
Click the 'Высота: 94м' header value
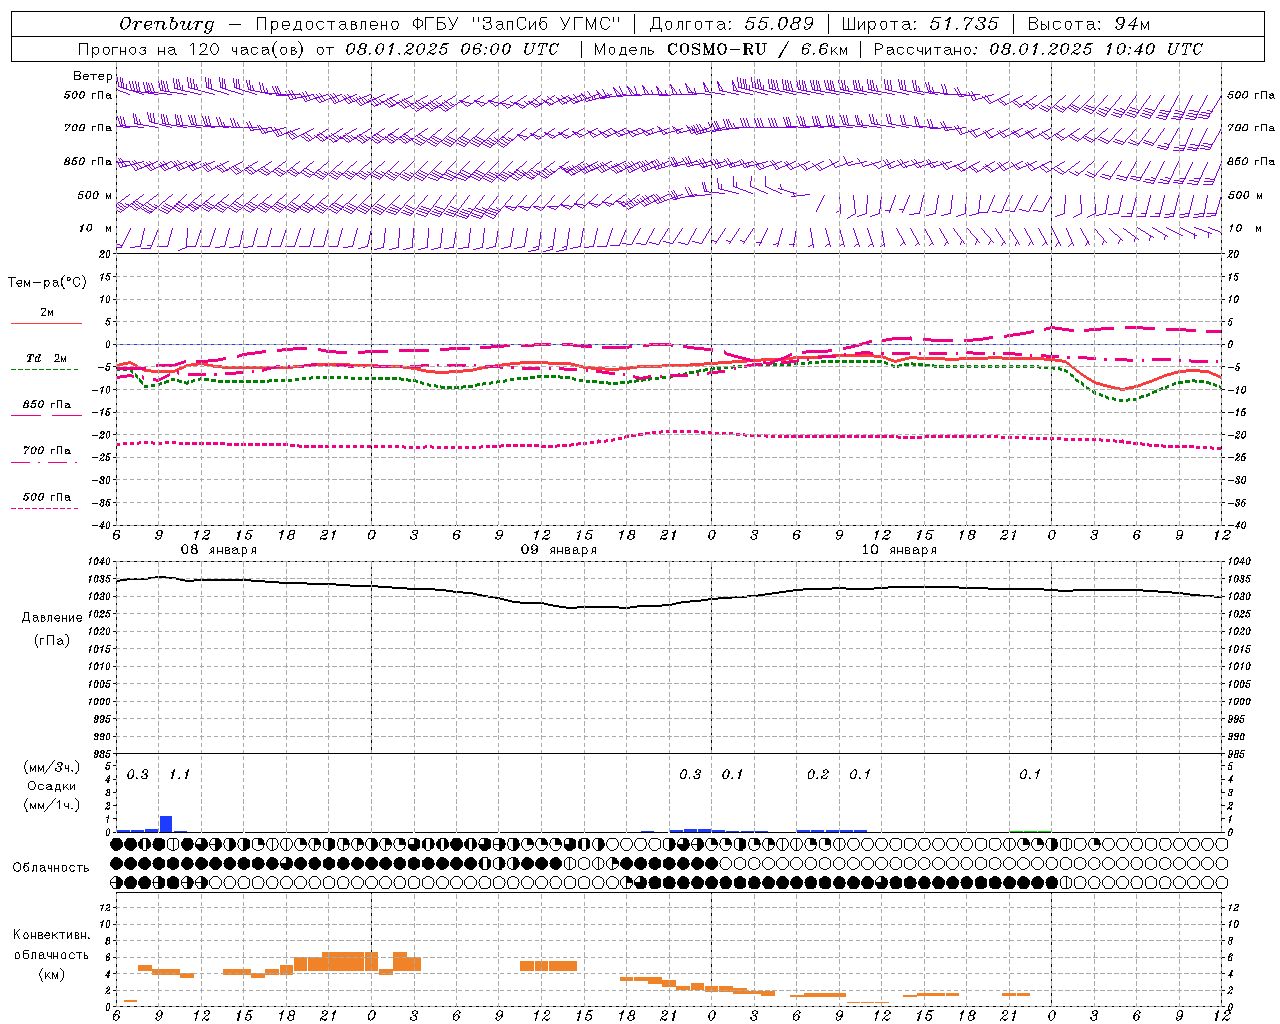tap(1090, 24)
